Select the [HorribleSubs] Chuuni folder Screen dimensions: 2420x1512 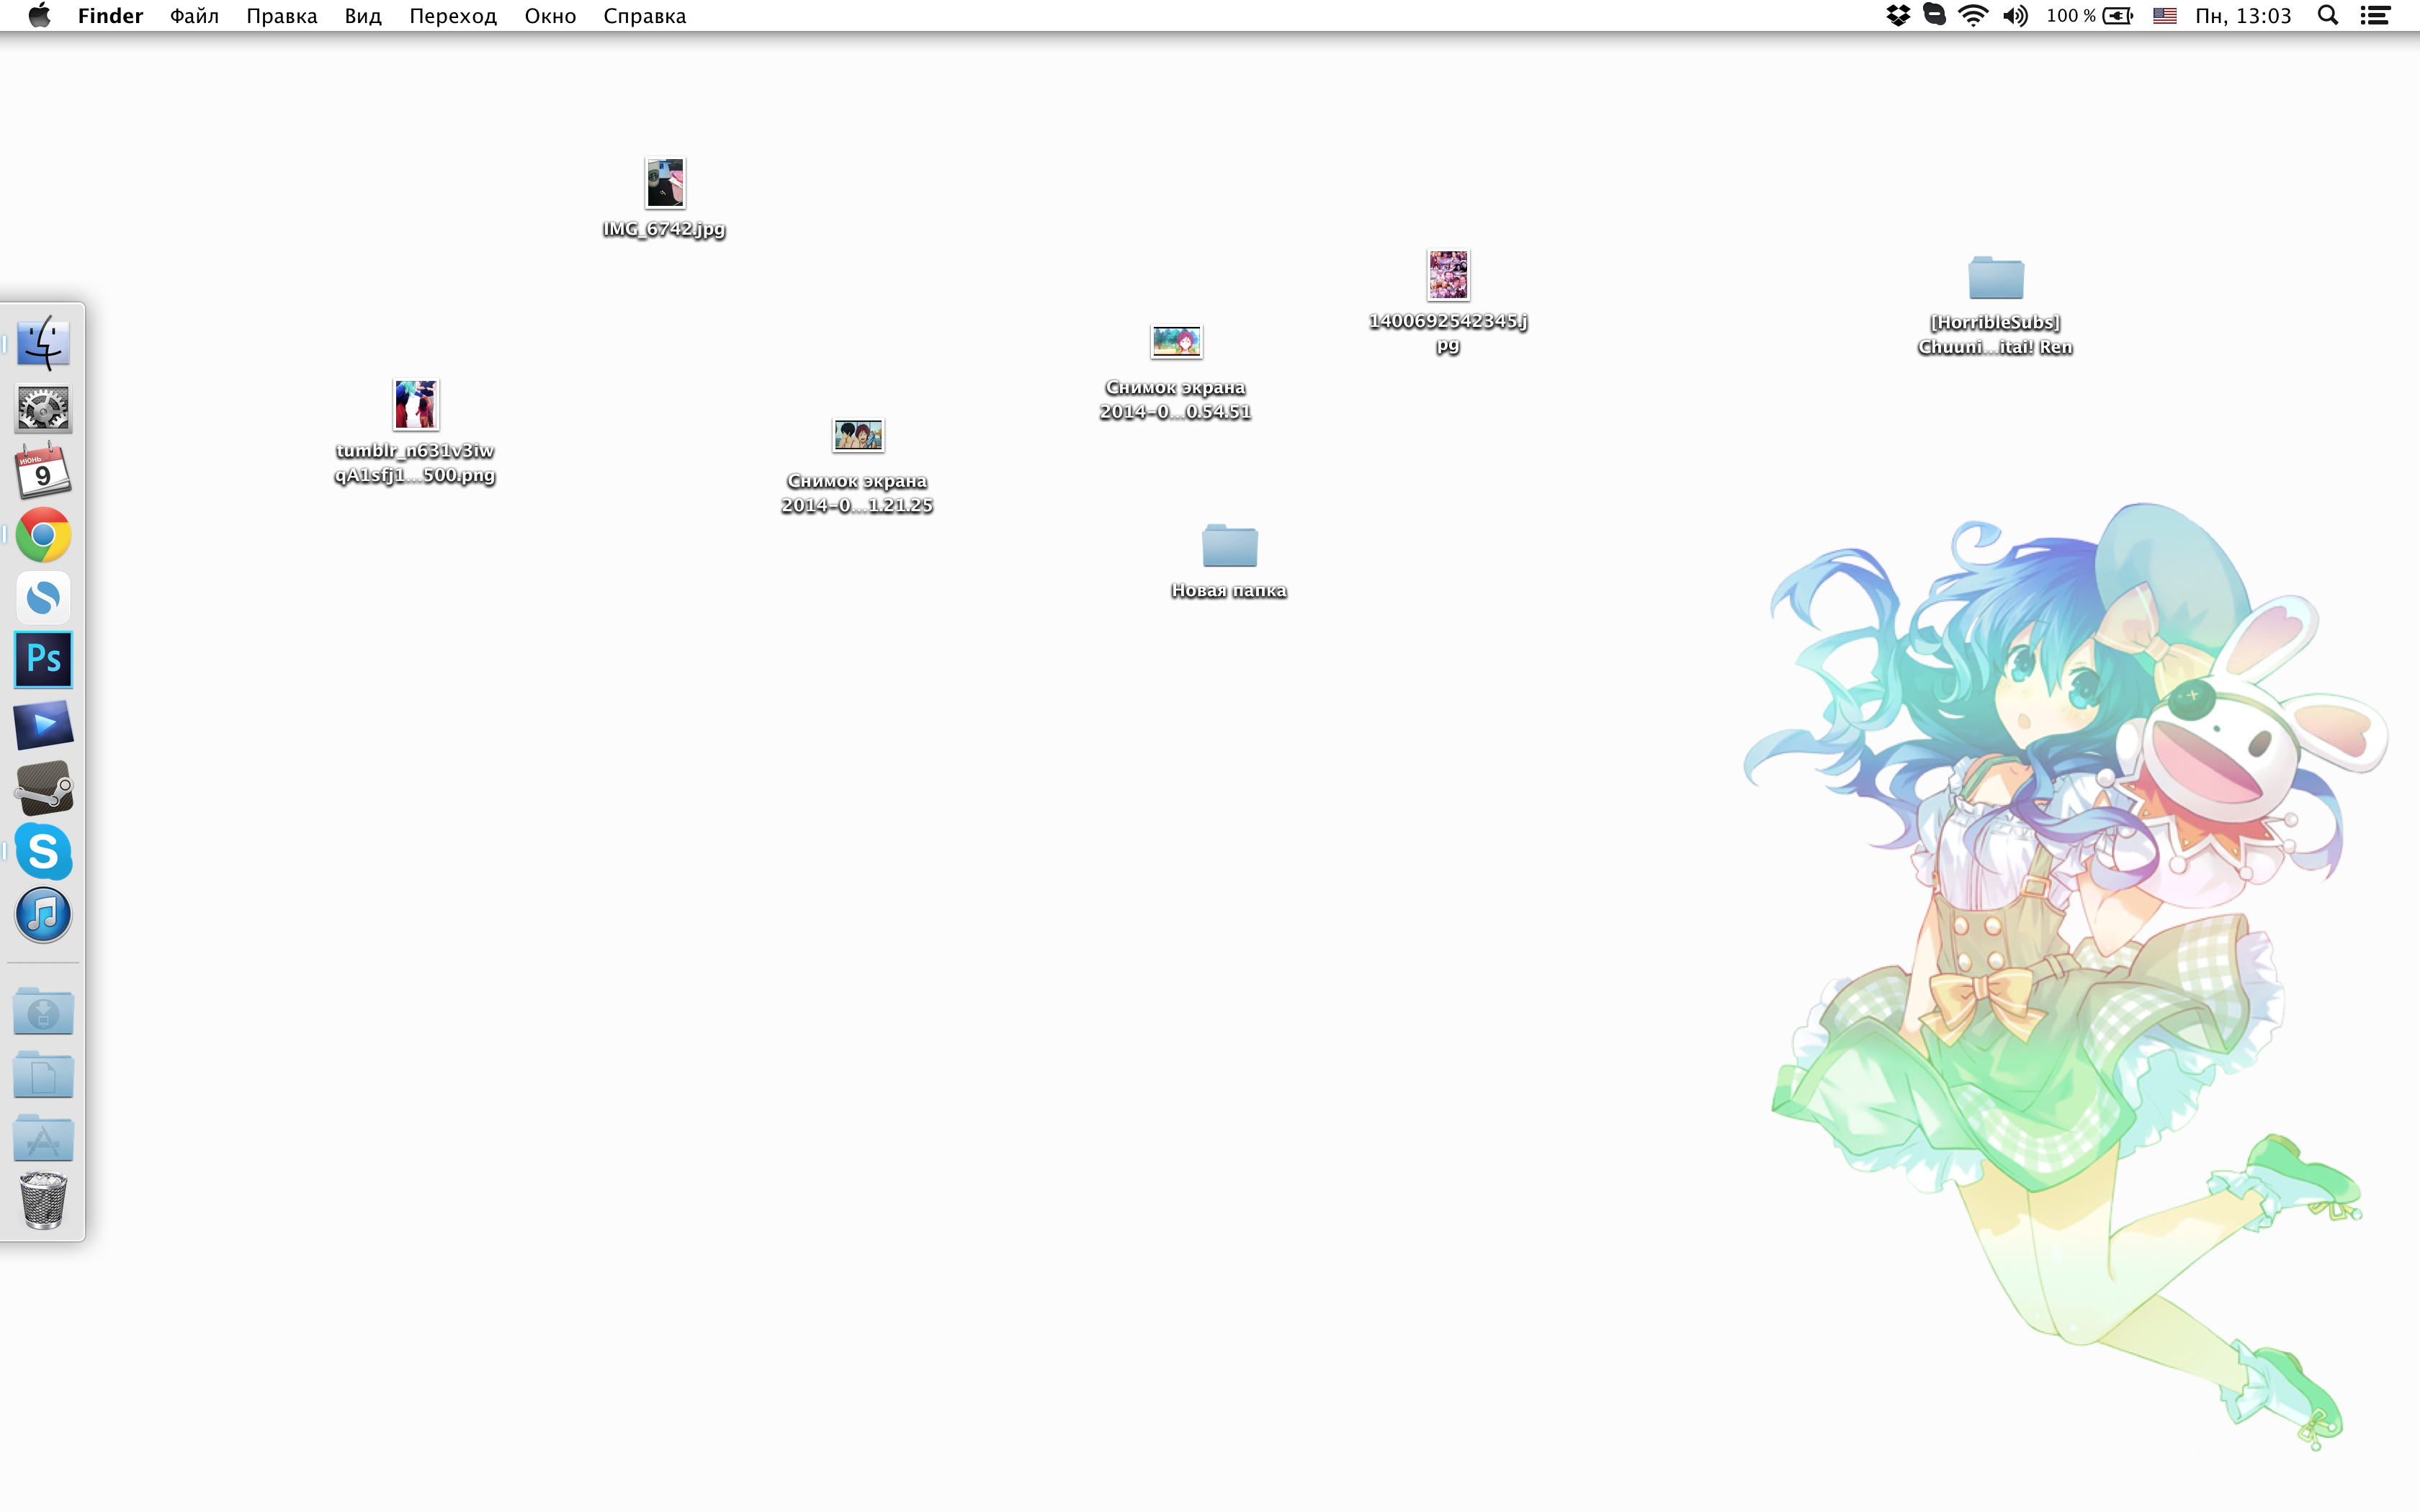click(1996, 277)
